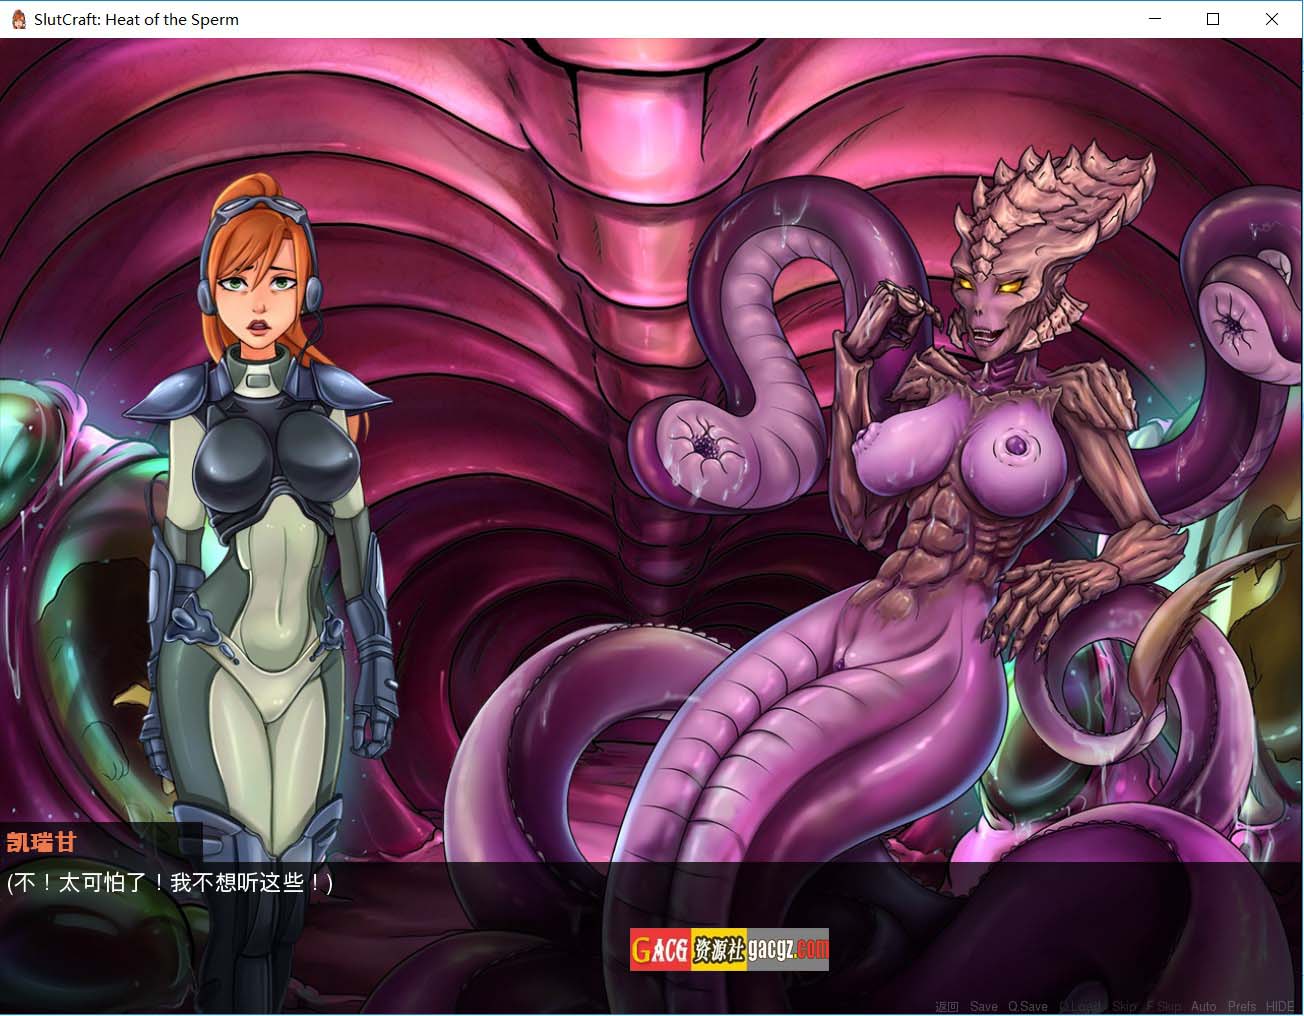The image size is (1304, 1016).
Task: Click the GACG gacgz.com watermark banner
Action: [729, 949]
